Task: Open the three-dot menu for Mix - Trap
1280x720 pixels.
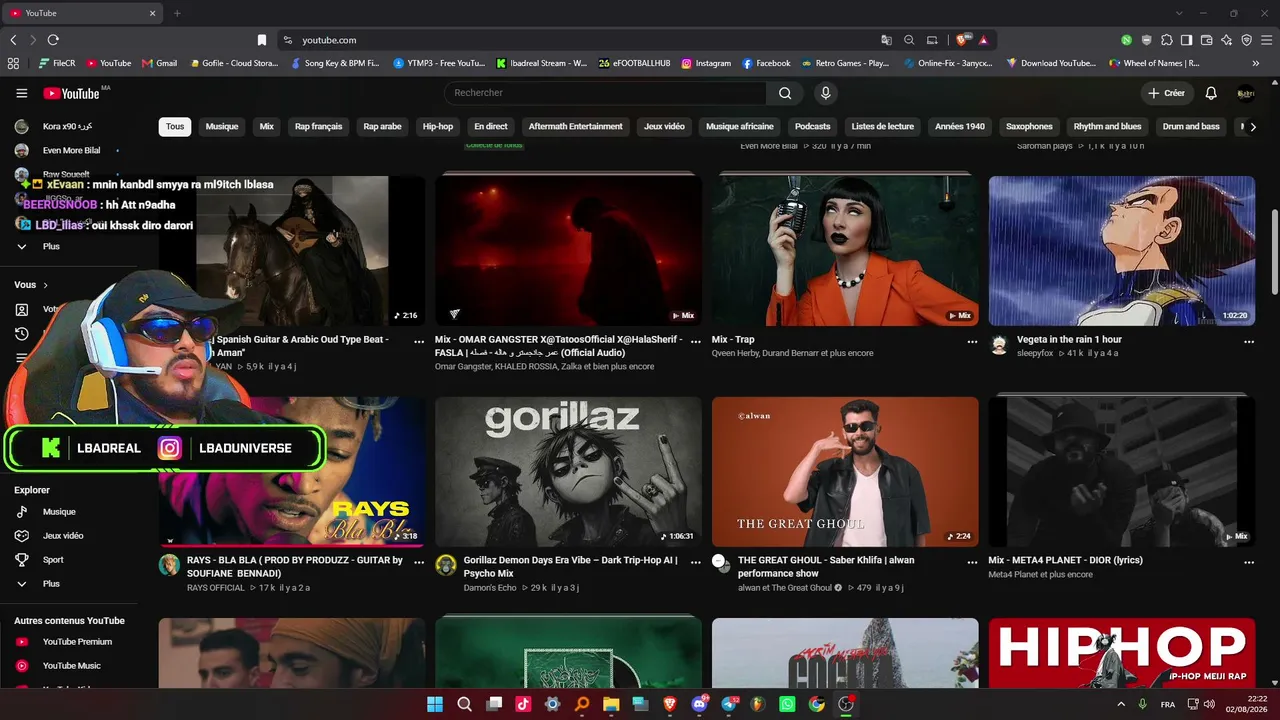Action: point(972,341)
